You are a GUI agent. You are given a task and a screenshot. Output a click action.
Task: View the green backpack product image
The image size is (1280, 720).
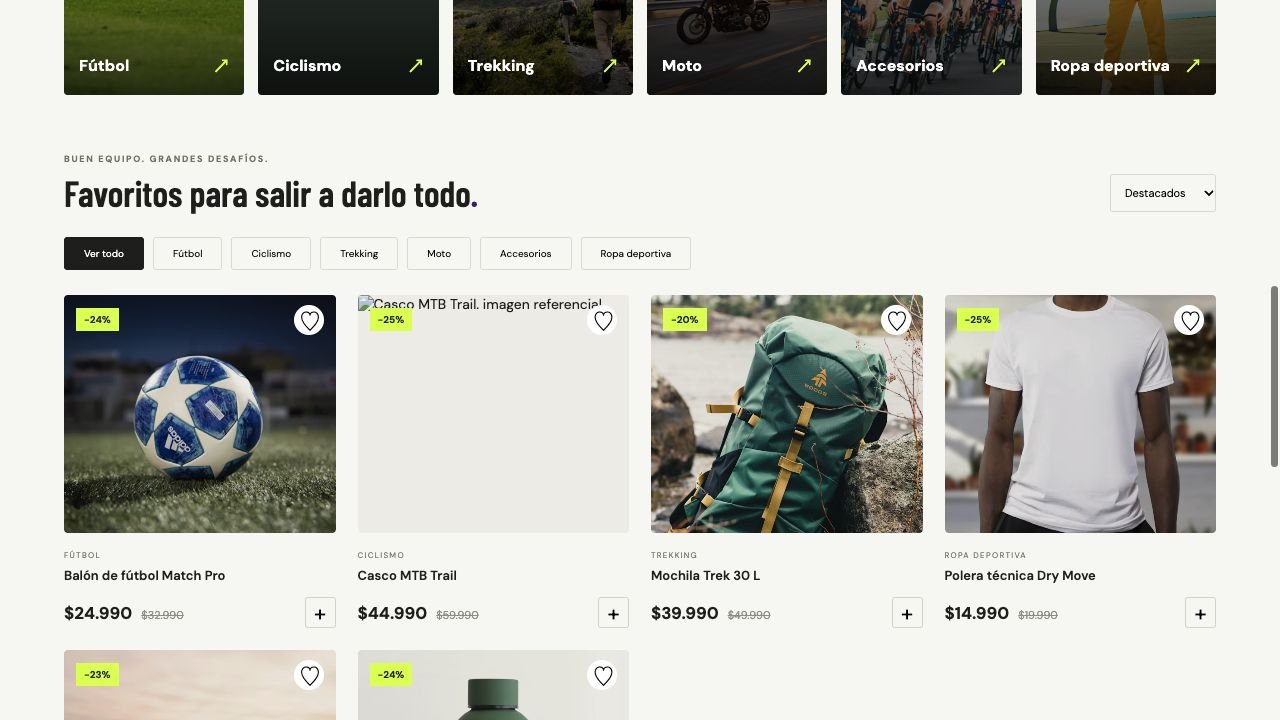tap(787, 414)
